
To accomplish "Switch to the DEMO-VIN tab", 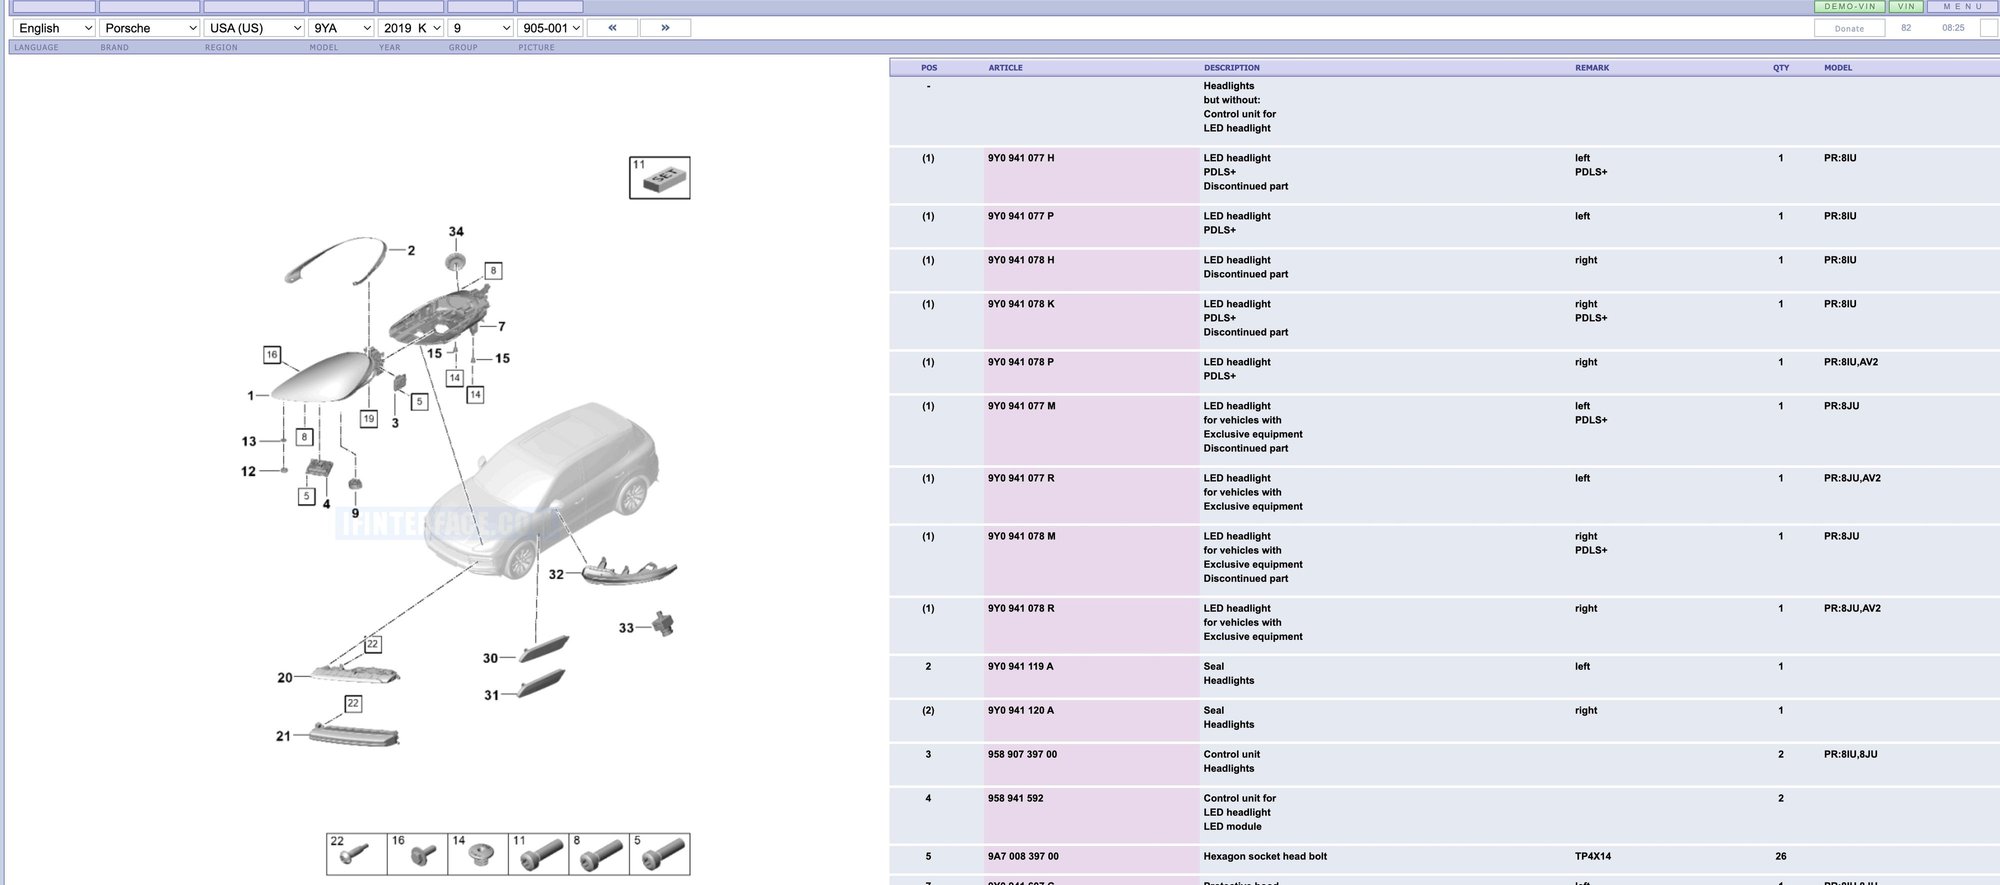I will (1849, 7).
